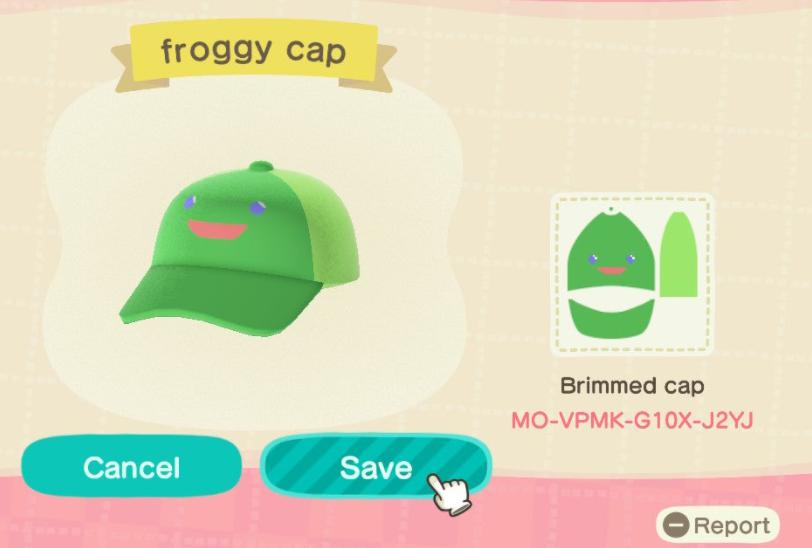This screenshot has width=812, height=548.
Task: Click the Brimmed cap label
Action: (x=632, y=385)
